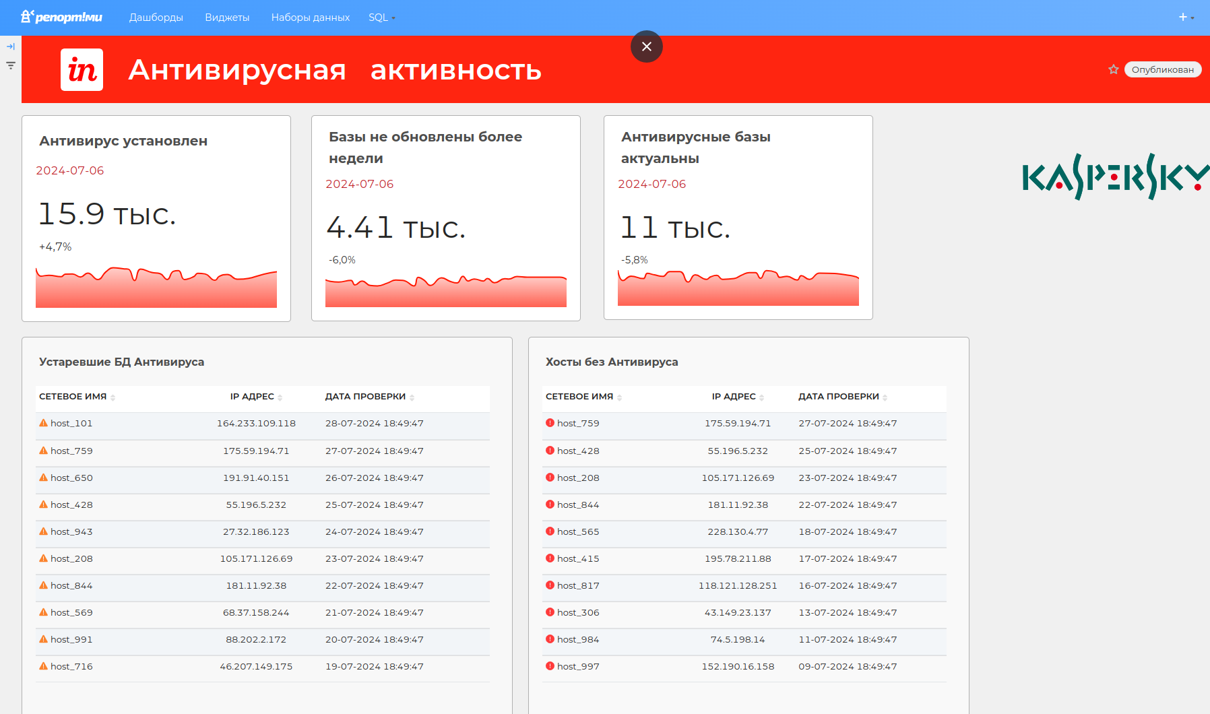Screen dimensions: 1210x714
Task: Click the Устаревшие БД Антивируса table title
Action: [121, 362]
